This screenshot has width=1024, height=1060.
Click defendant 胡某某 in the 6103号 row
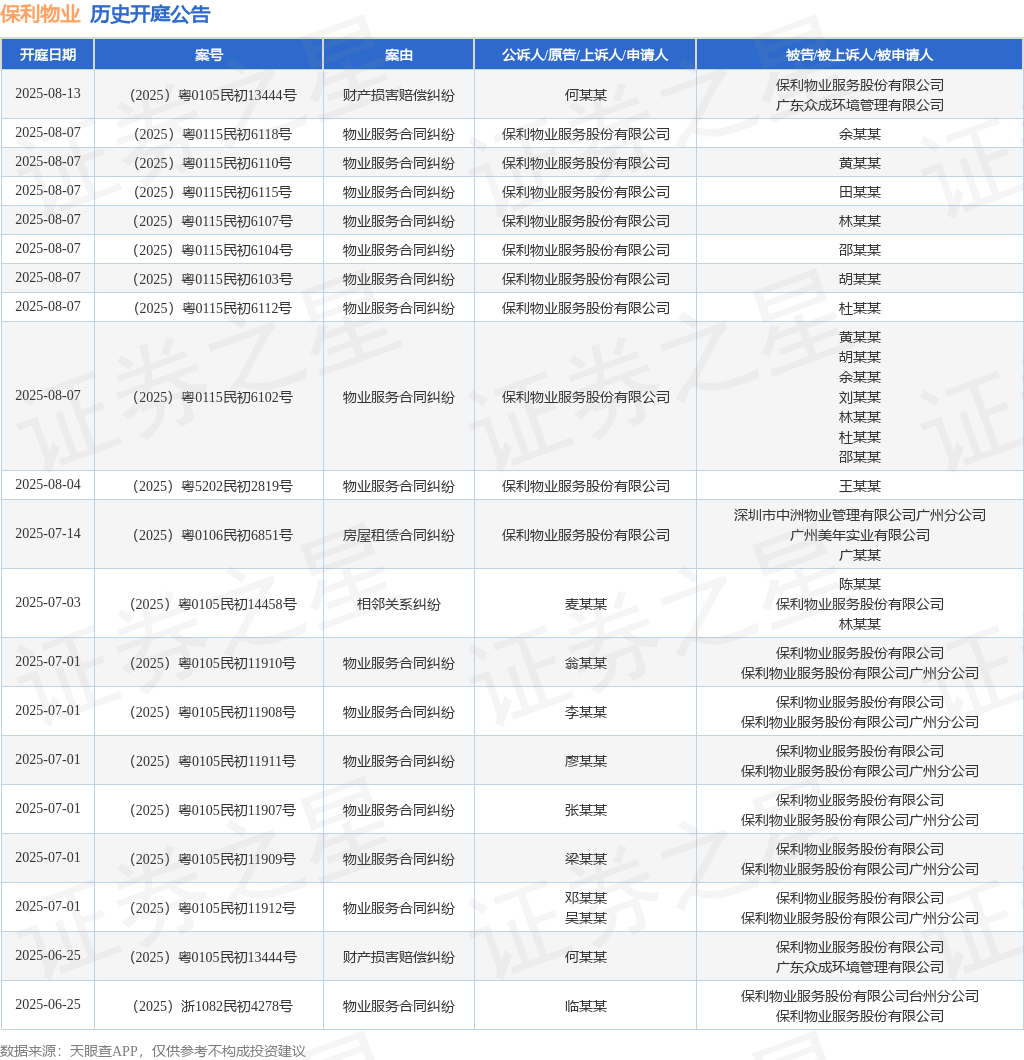click(860, 280)
